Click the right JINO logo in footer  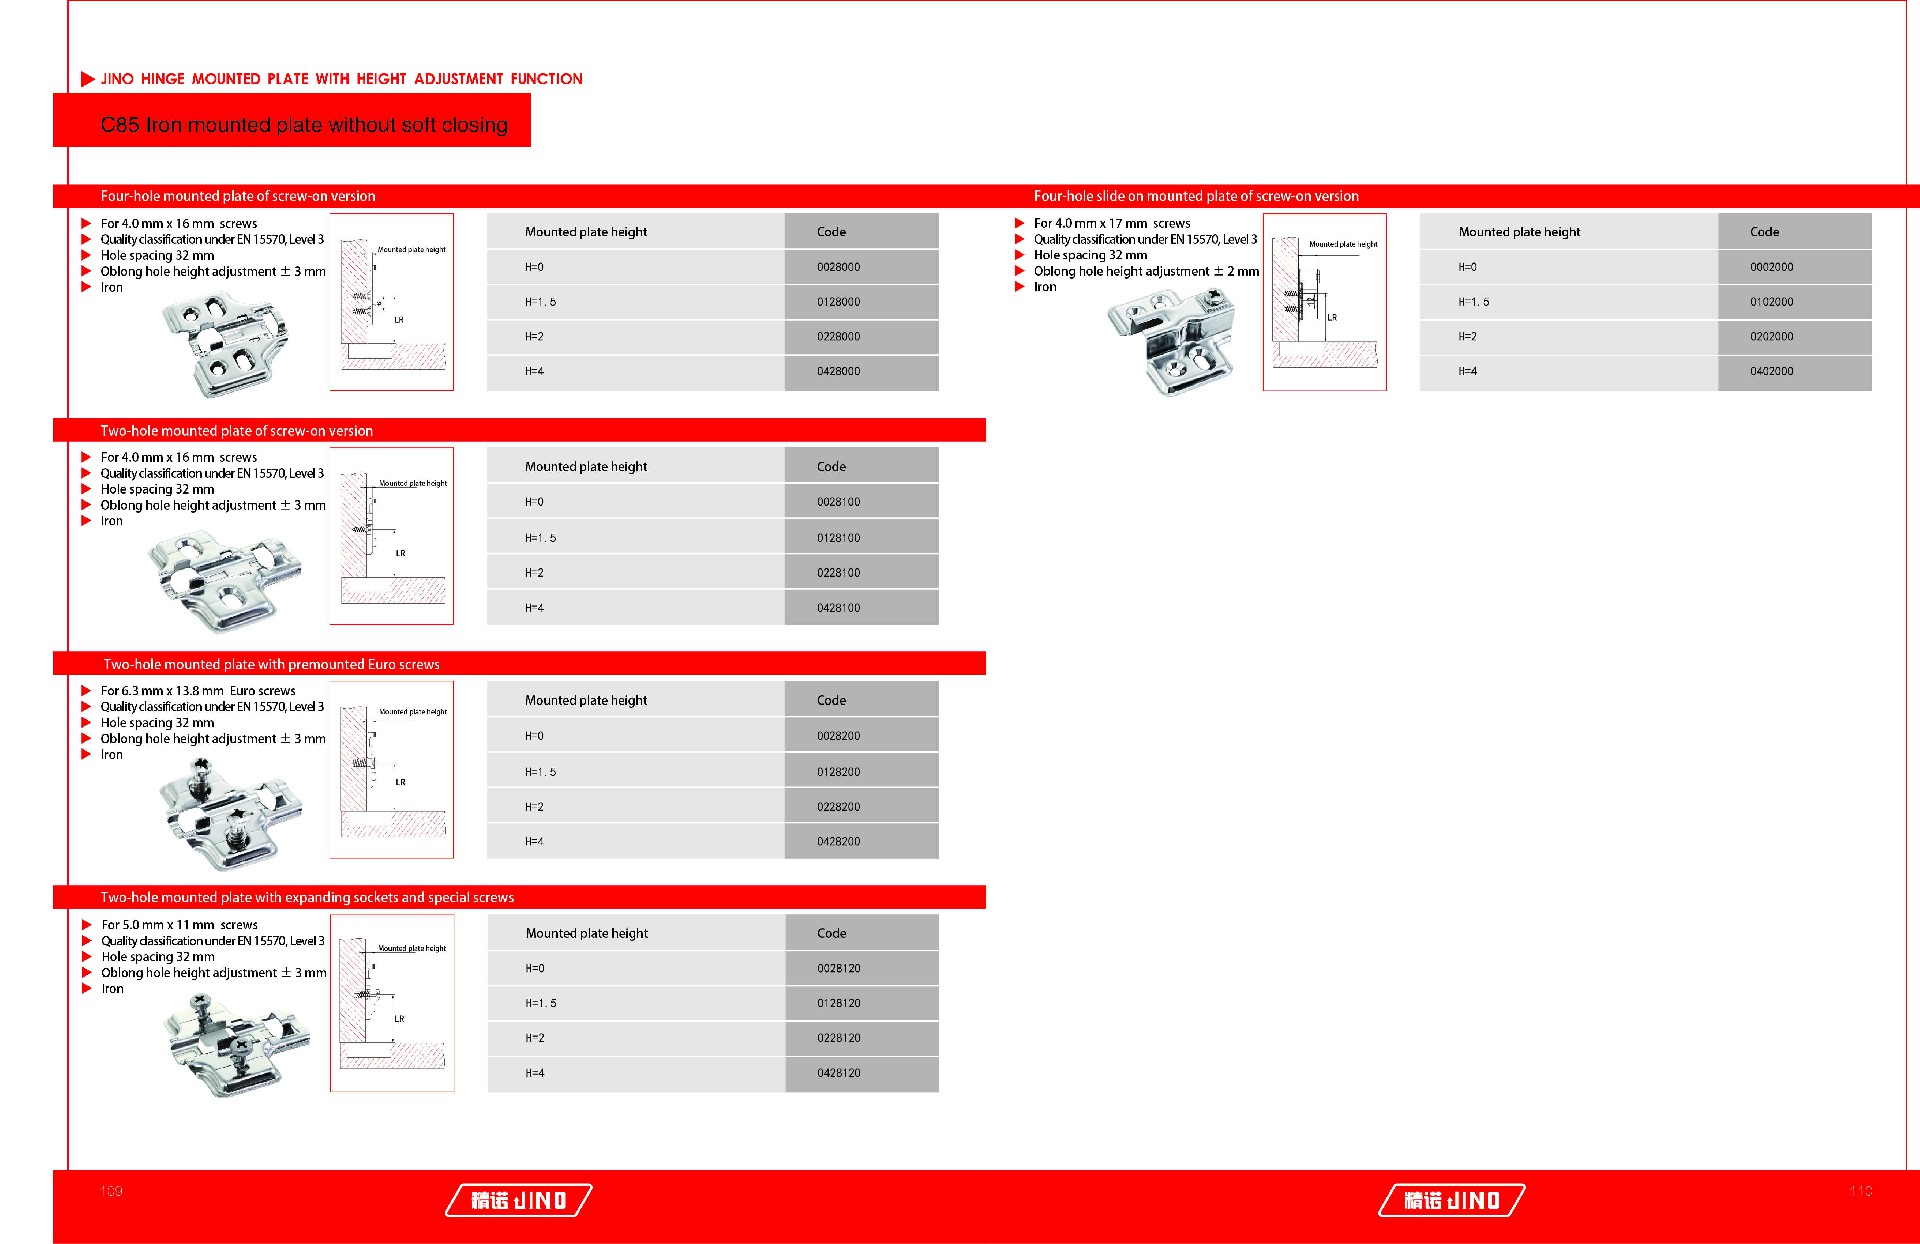[1451, 1200]
